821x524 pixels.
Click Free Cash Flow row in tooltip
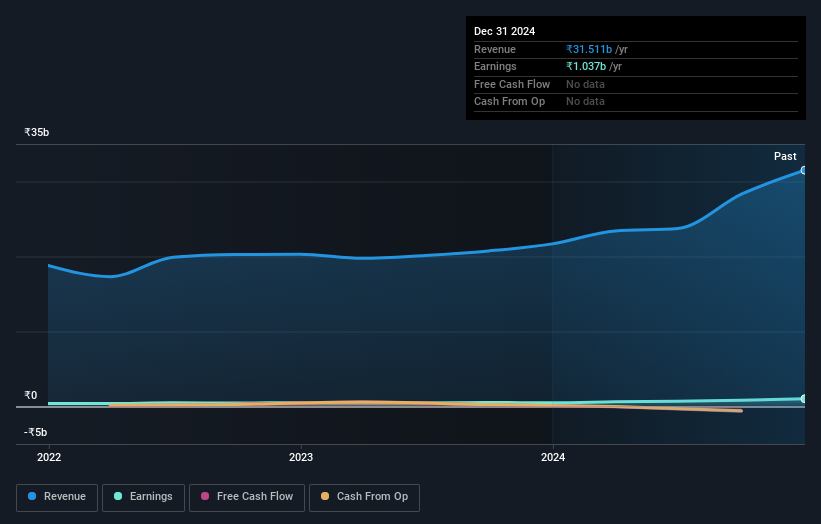[x=636, y=84]
